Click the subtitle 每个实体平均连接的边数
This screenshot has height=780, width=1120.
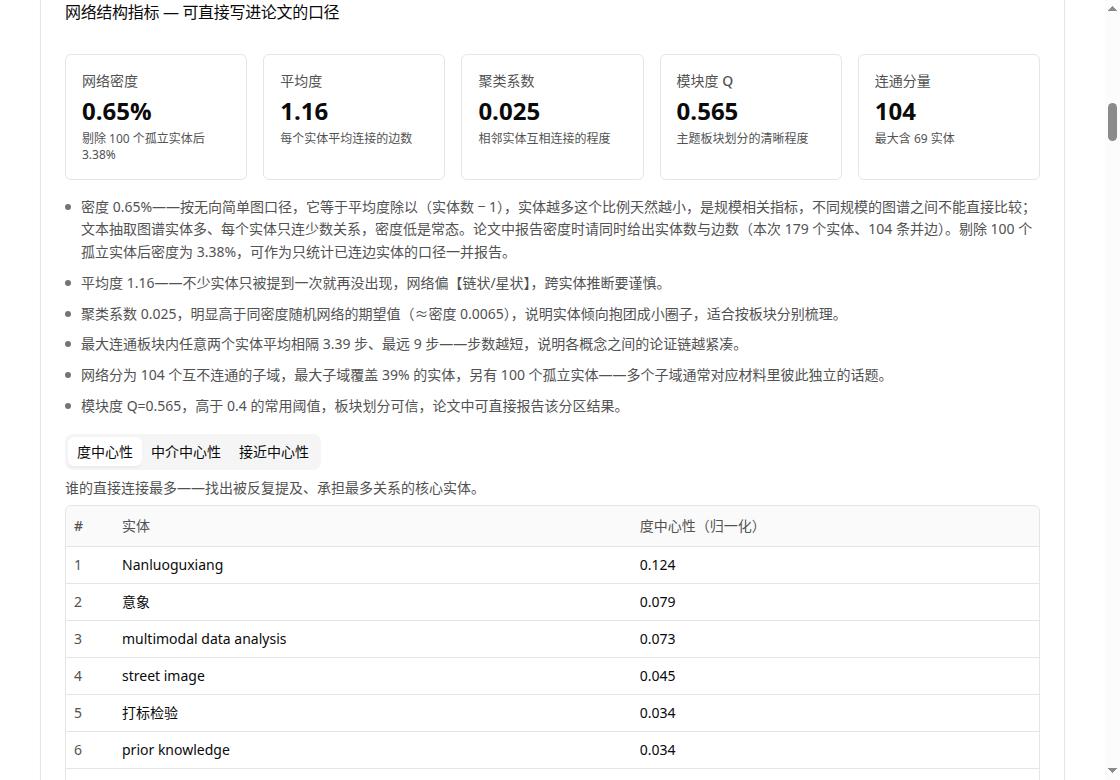point(346,139)
